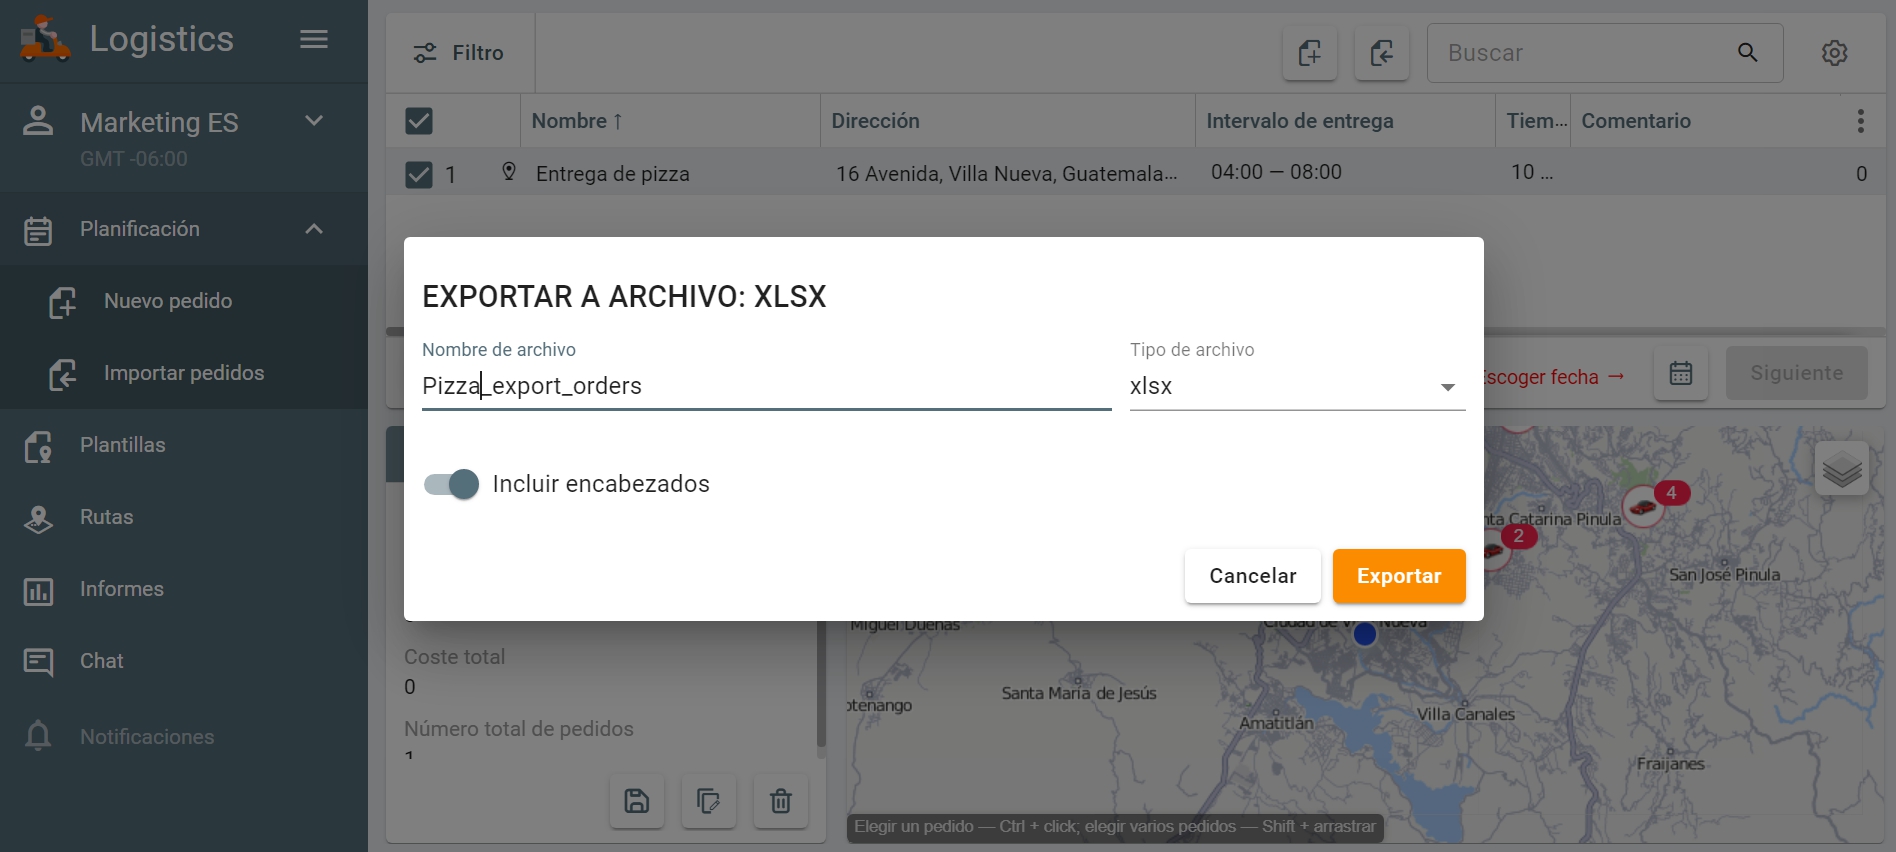The width and height of the screenshot is (1896, 852).
Task: Collapse the Planificación section
Action: click(x=314, y=229)
